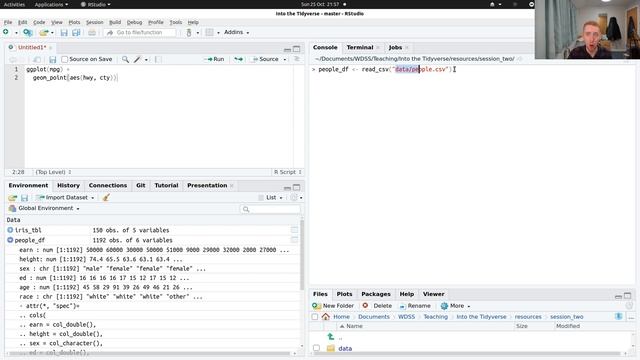
Task: Click the New File plus icon
Action: 6,32
